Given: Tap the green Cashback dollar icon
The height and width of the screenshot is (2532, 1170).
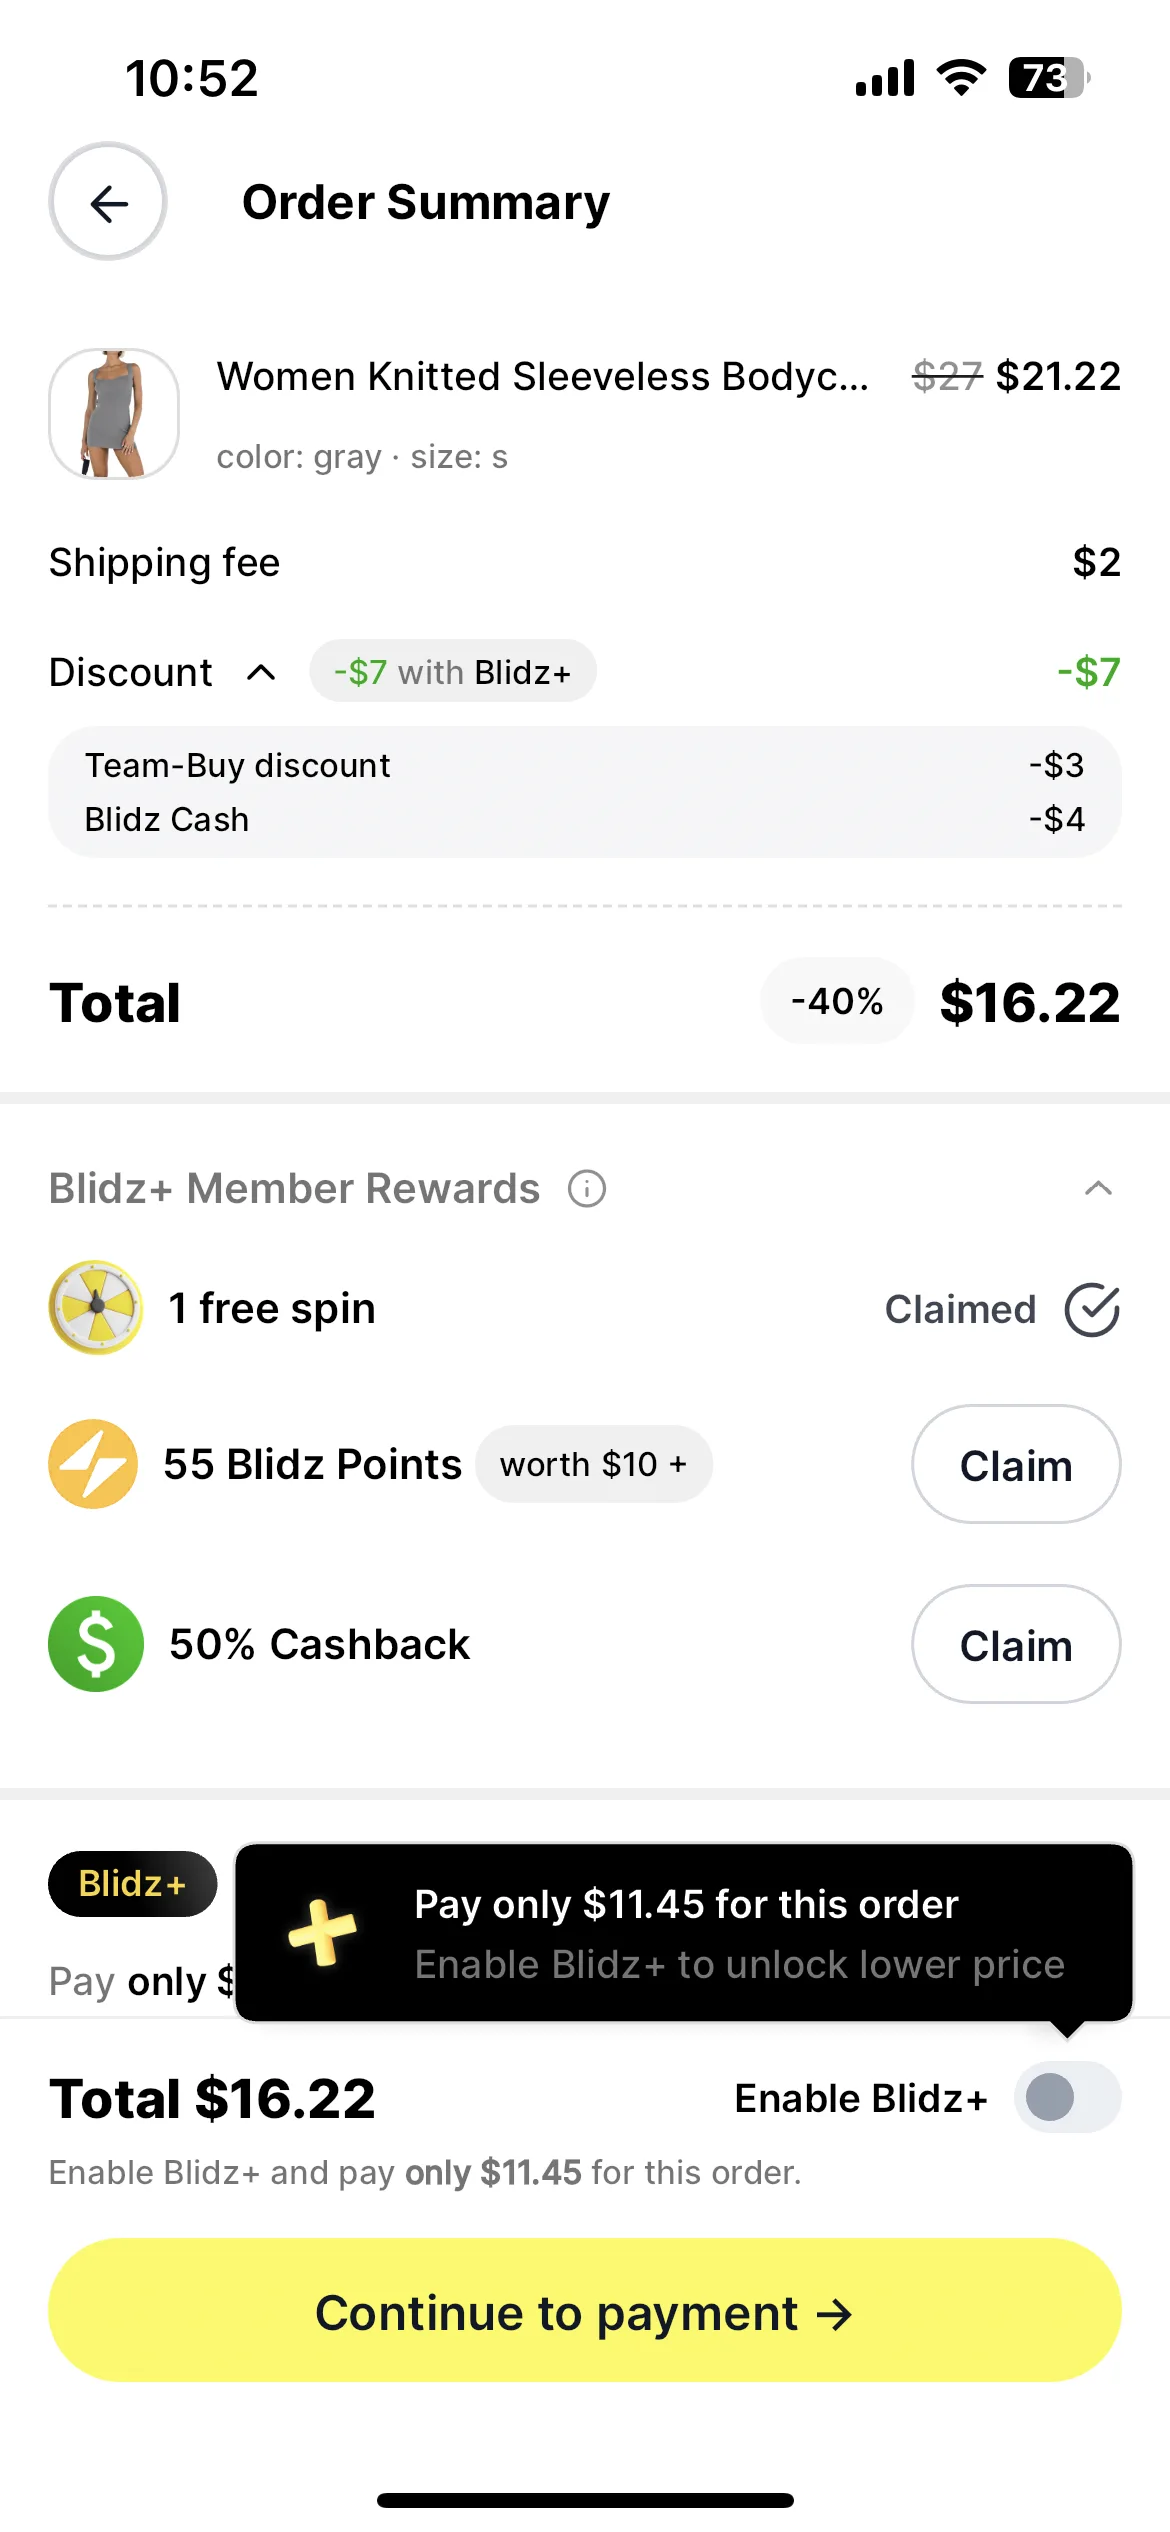Looking at the screenshot, I should 96,1644.
